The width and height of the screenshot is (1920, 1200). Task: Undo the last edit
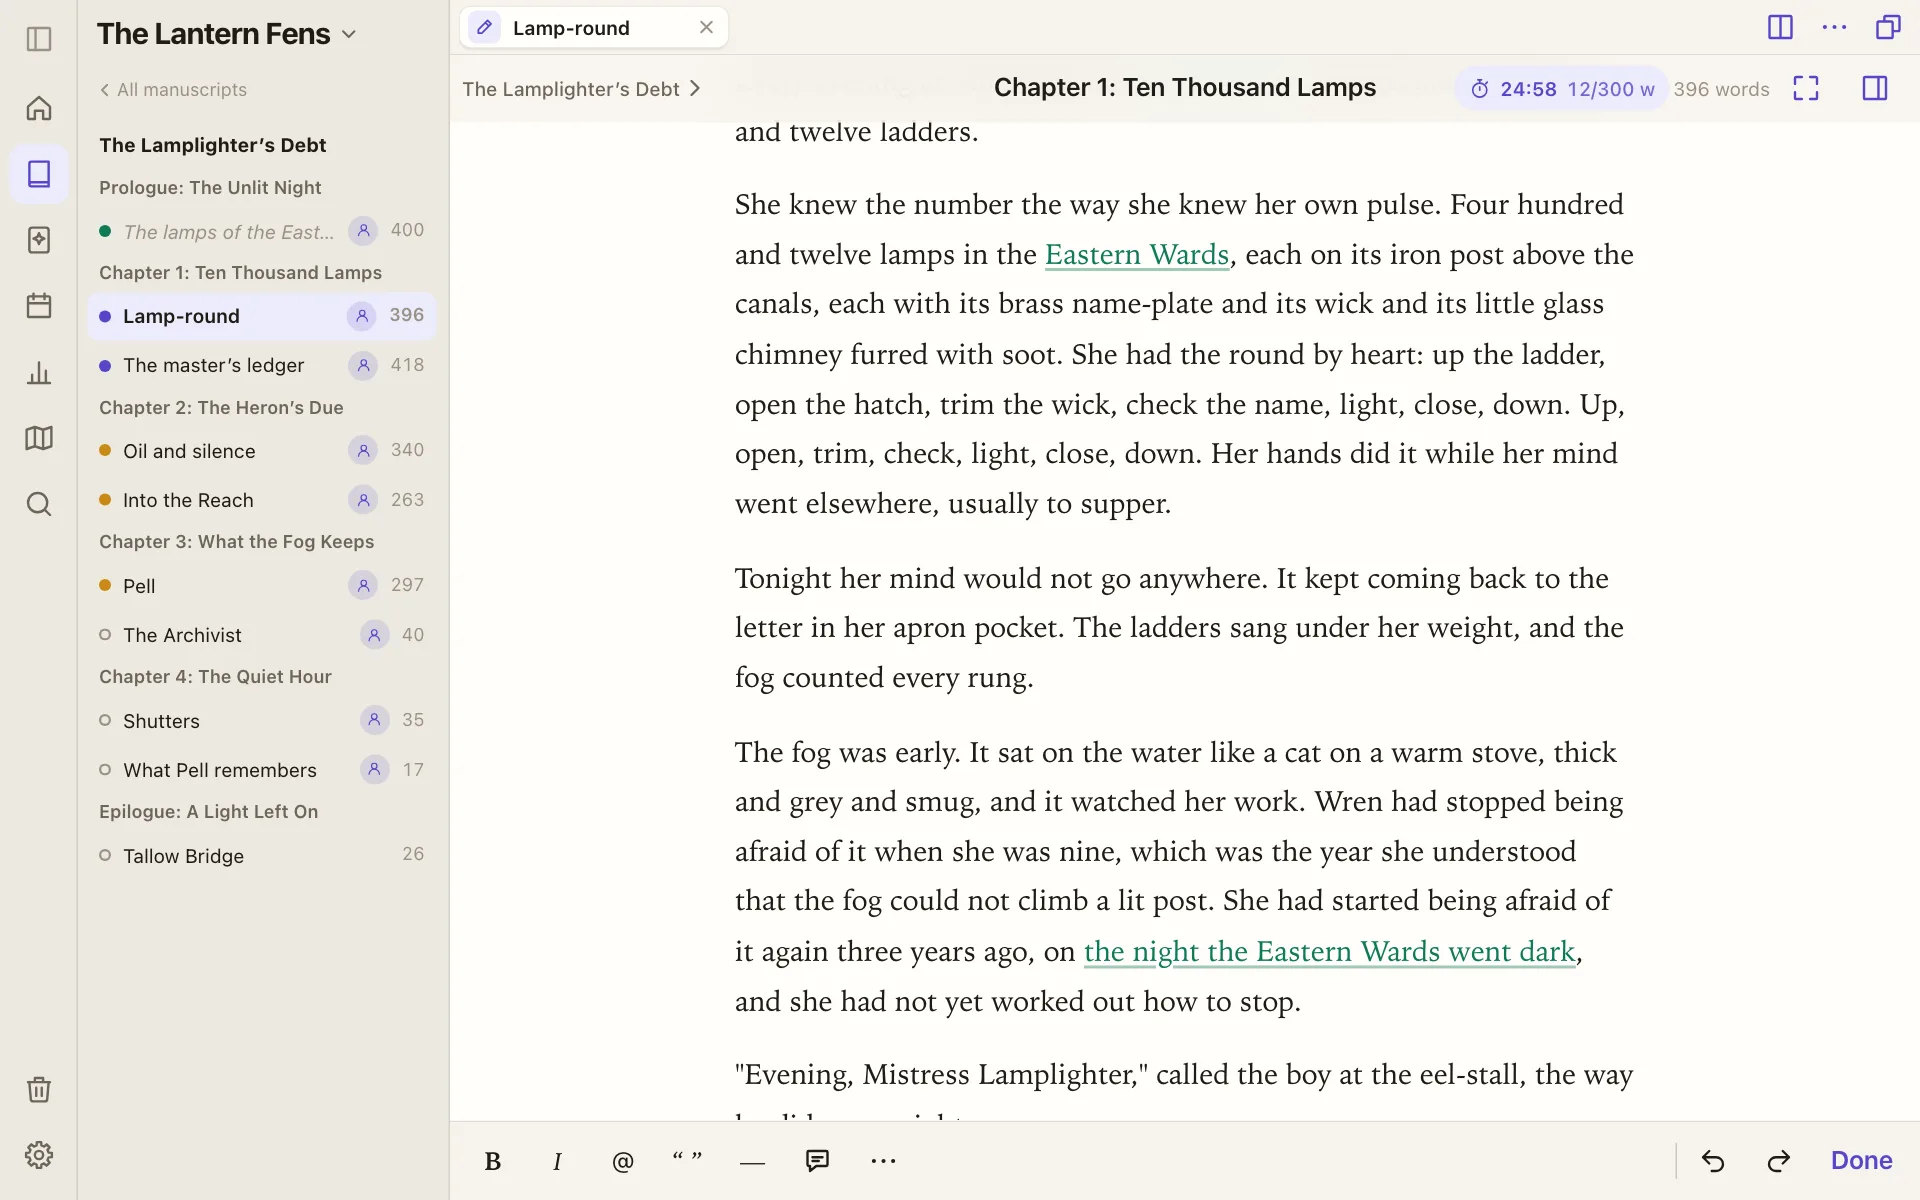[x=1713, y=1161]
